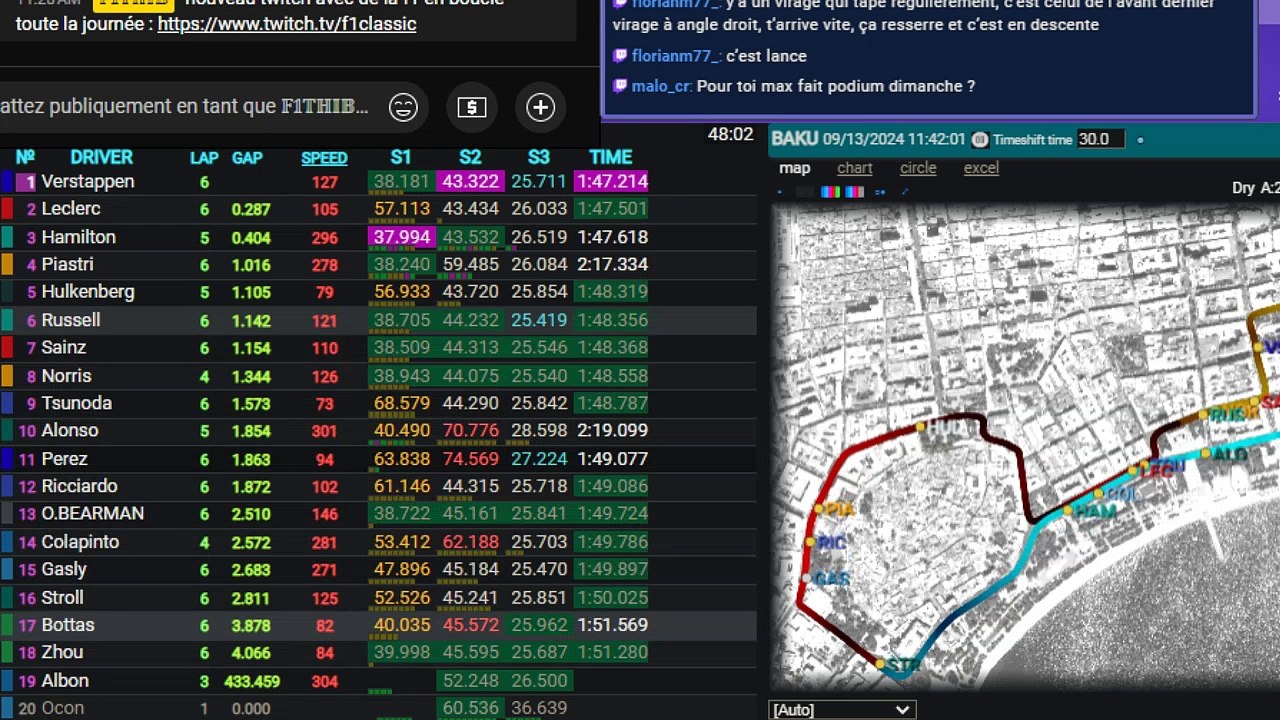1280x720 pixels.
Task: Switch to the map view tab
Action: click(x=795, y=168)
